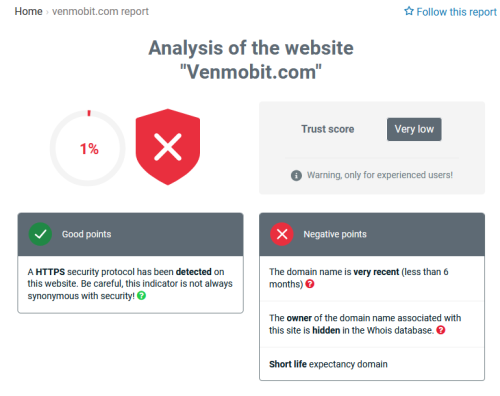Click the green help icon after HTTPS note
500x396 pixels.
pos(141,295)
